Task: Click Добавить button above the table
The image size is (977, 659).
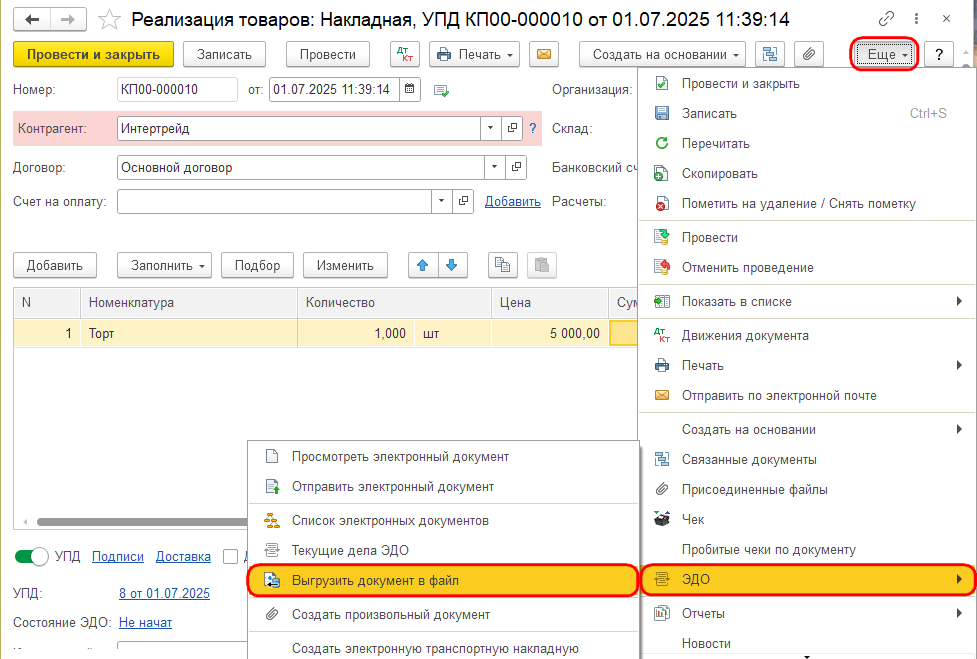Action: click(x=55, y=265)
